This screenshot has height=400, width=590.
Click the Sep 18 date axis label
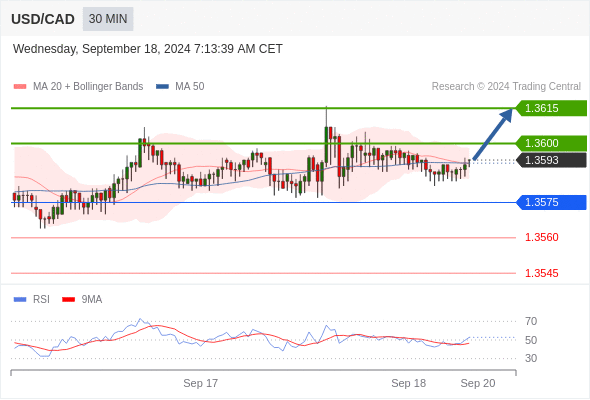point(409,383)
